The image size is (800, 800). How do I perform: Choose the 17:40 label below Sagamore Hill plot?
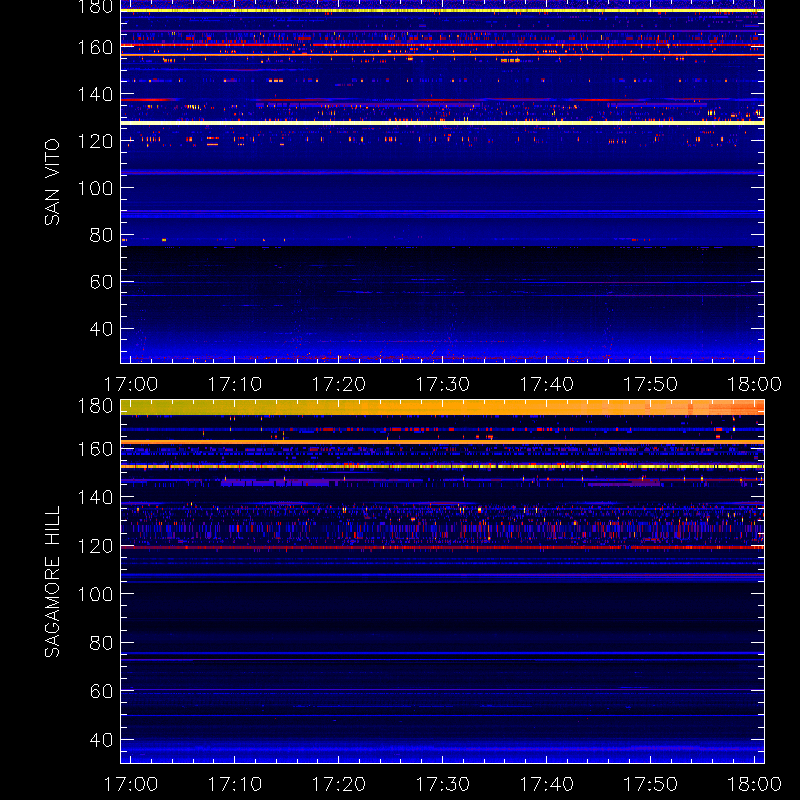[546, 784]
